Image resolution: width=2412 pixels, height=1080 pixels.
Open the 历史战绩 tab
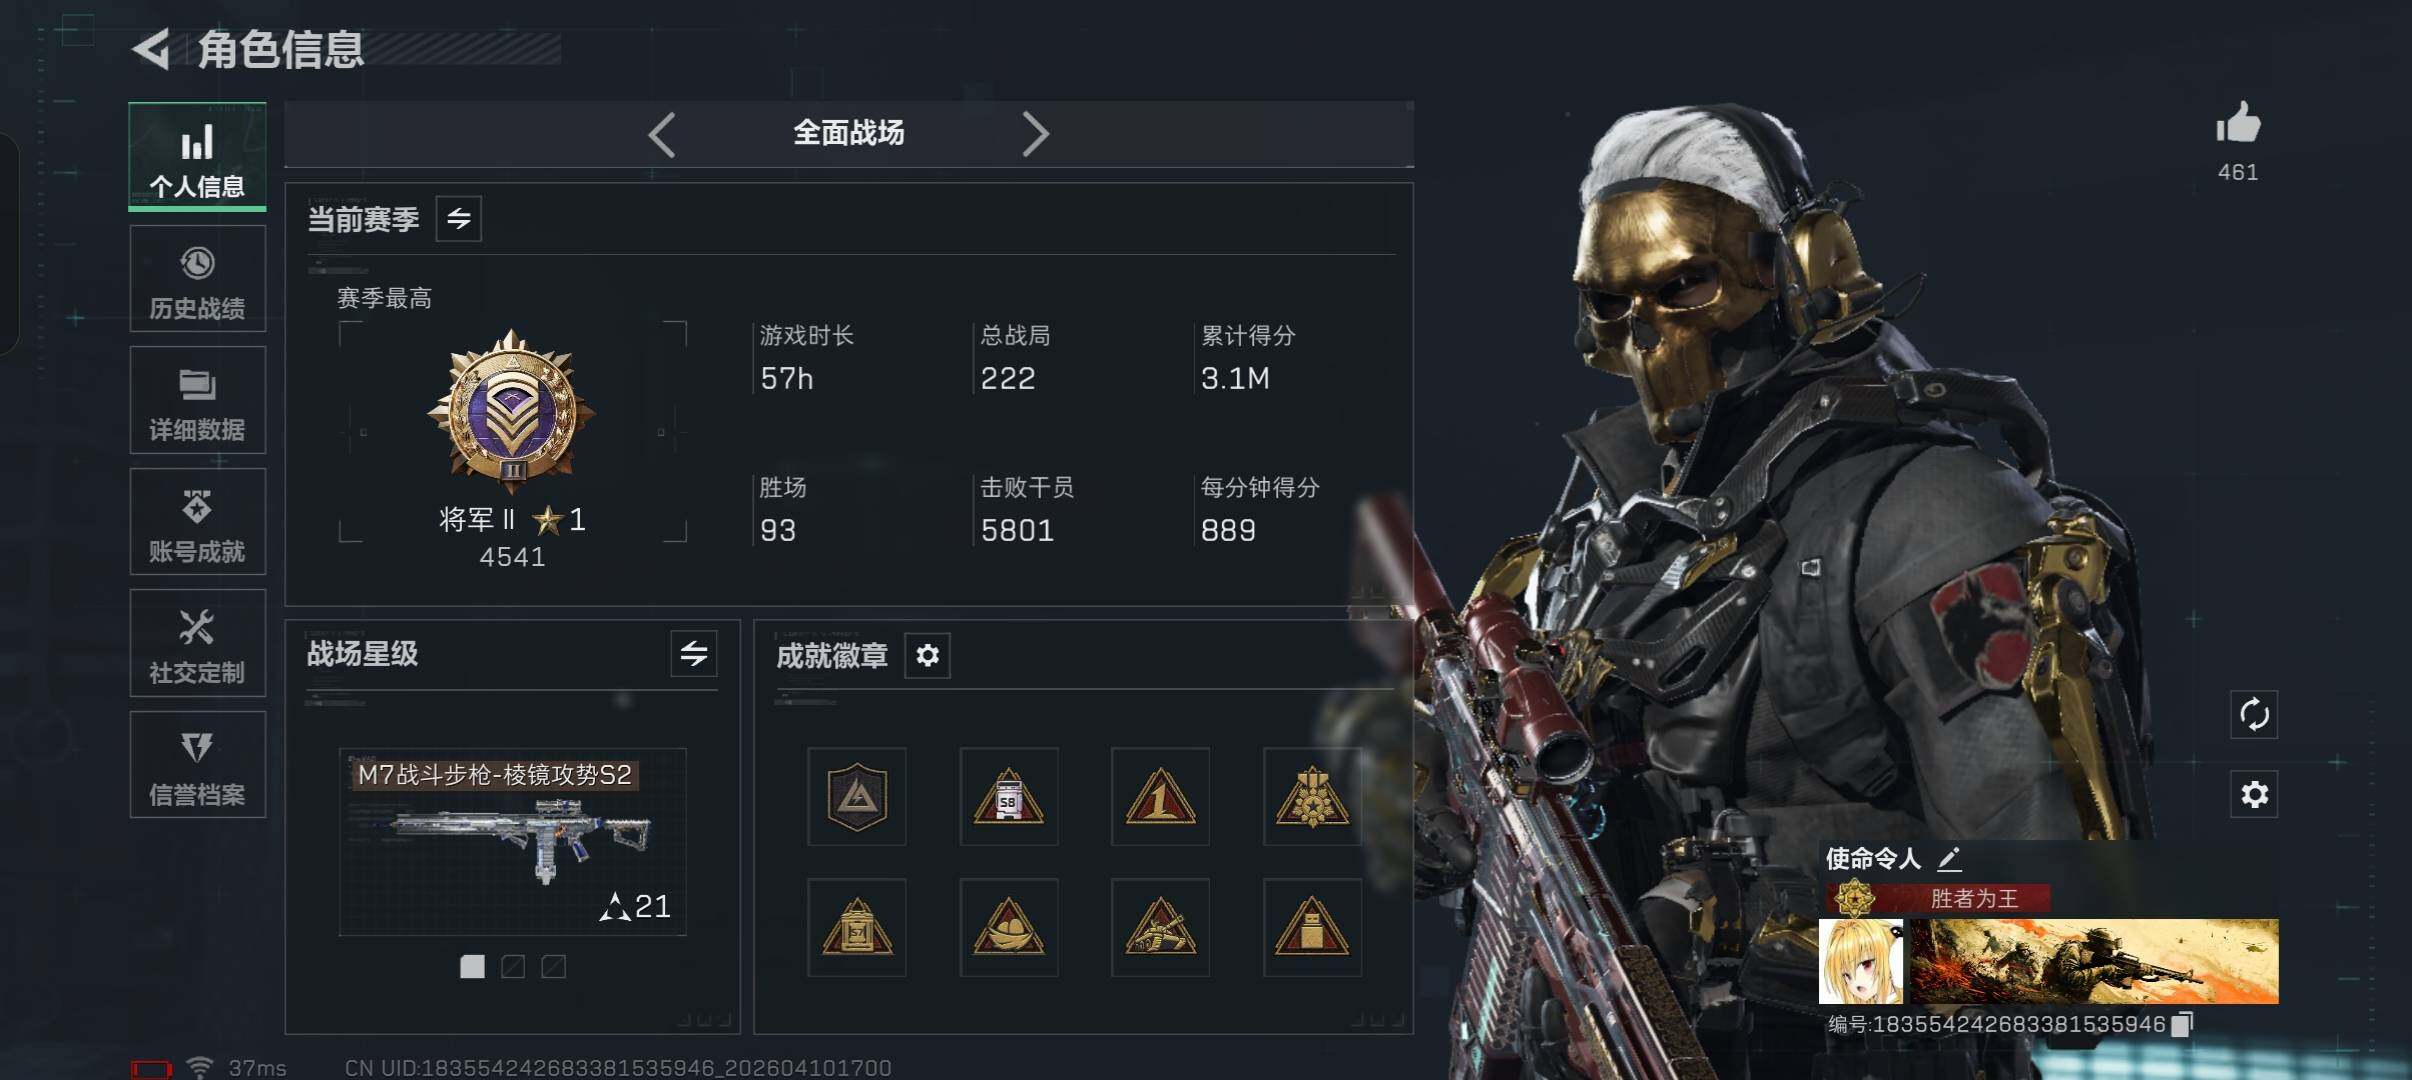tap(197, 279)
